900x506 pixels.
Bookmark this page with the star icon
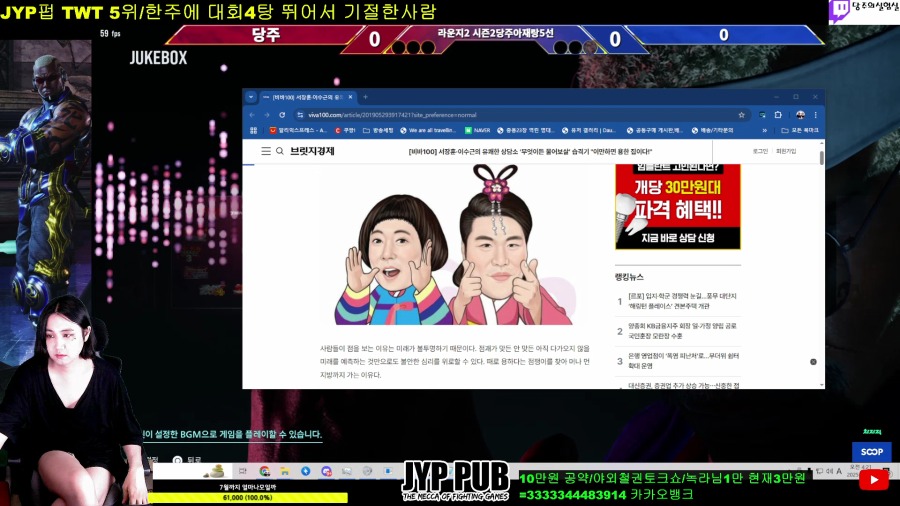(x=741, y=115)
